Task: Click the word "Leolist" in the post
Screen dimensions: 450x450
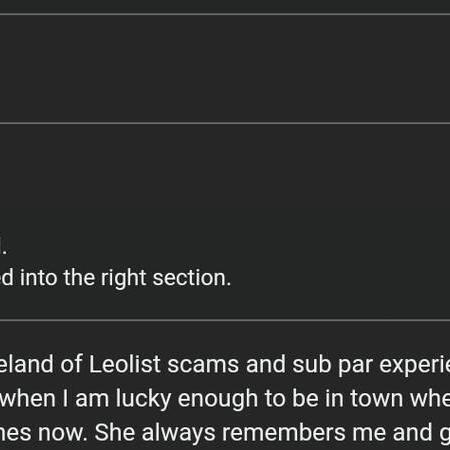Action: [125, 364]
